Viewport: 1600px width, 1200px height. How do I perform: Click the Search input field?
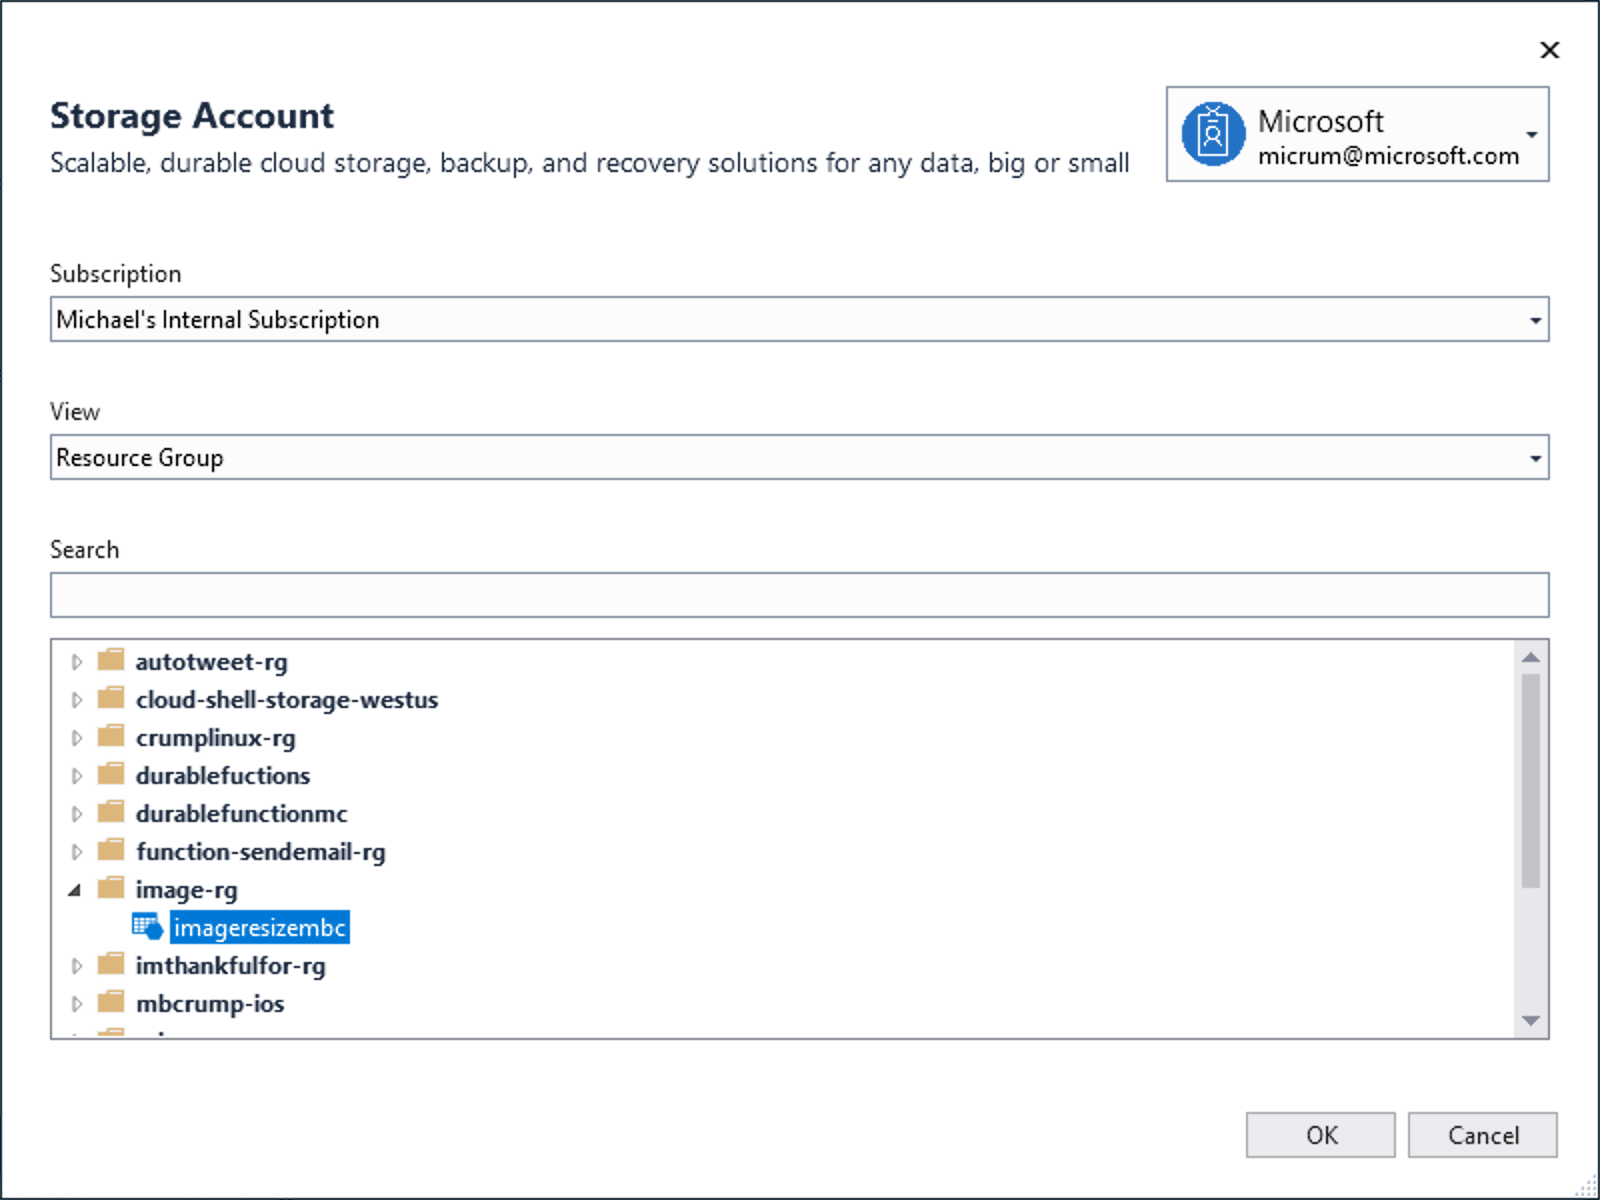click(x=799, y=595)
